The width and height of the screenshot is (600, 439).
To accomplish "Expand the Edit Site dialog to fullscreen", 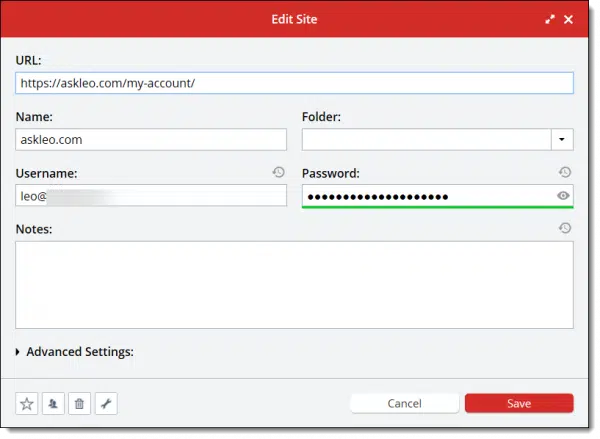I will 549,19.
